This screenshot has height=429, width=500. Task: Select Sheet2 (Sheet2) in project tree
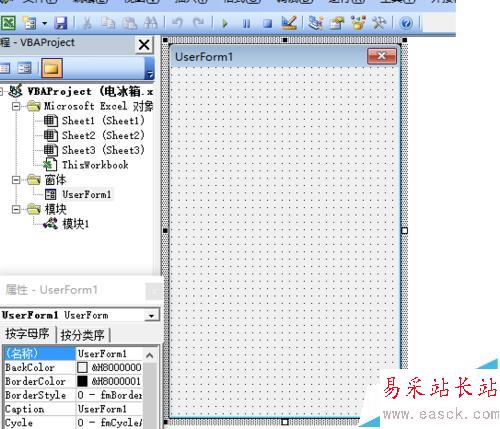coord(103,135)
